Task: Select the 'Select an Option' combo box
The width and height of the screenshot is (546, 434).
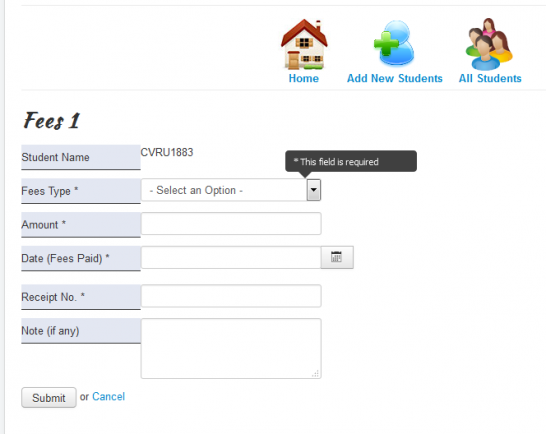Action: pos(231,190)
